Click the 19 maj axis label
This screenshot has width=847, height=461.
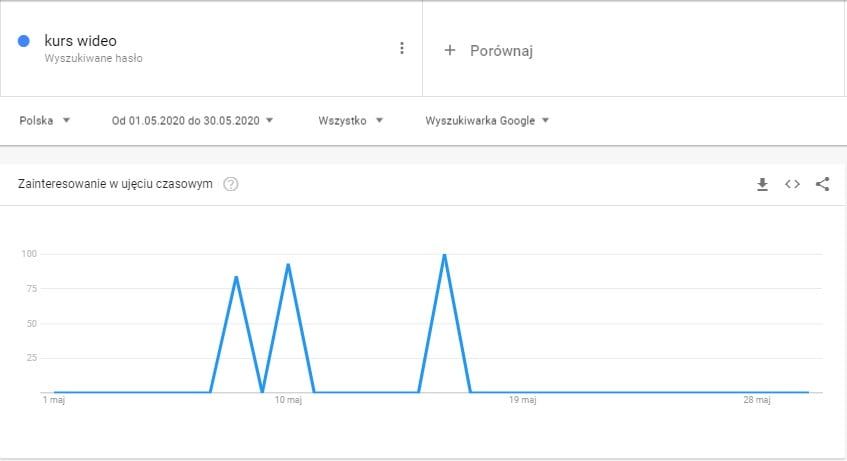(522, 400)
